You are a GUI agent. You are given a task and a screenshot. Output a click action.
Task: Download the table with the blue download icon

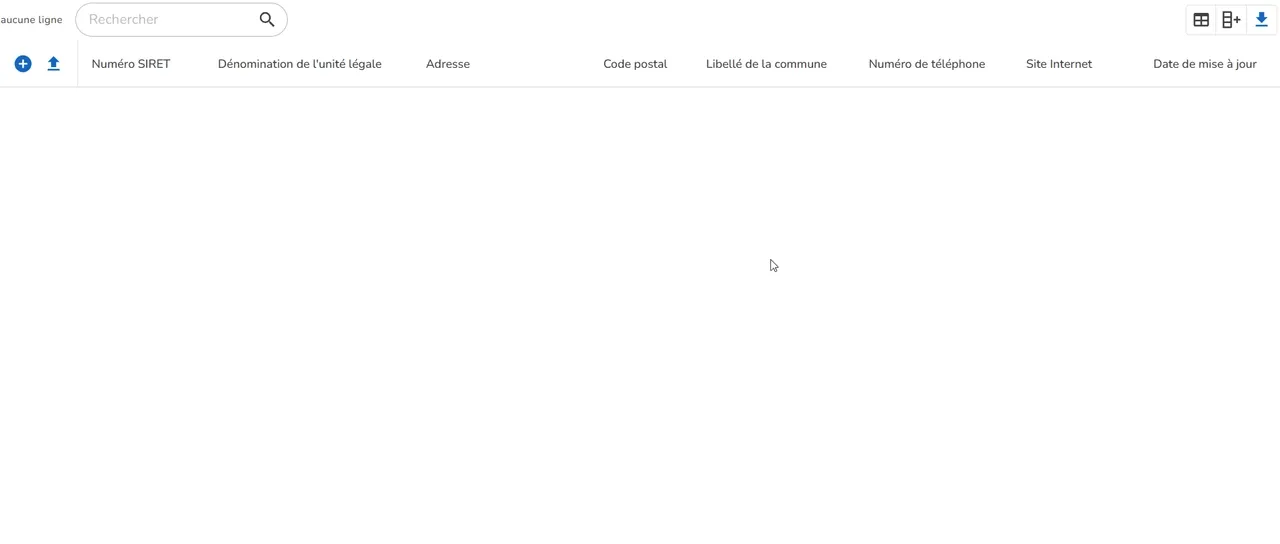click(x=1261, y=19)
